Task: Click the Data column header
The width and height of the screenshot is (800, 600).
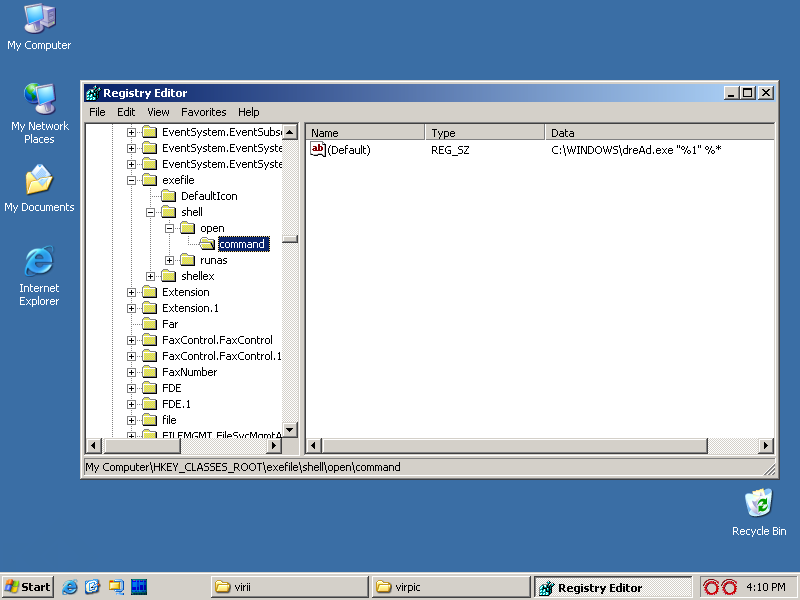Action: click(660, 133)
